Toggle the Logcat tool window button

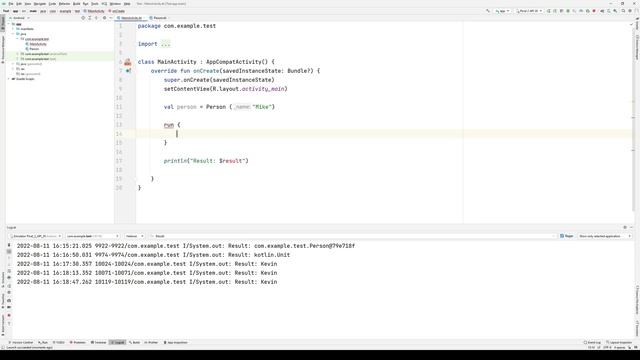[x=118, y=342]
